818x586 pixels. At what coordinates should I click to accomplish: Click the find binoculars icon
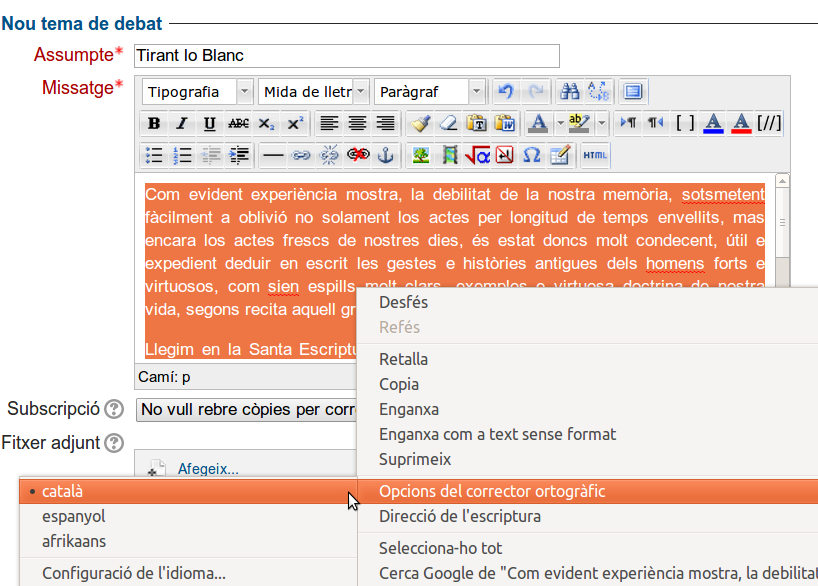[570, 91]
